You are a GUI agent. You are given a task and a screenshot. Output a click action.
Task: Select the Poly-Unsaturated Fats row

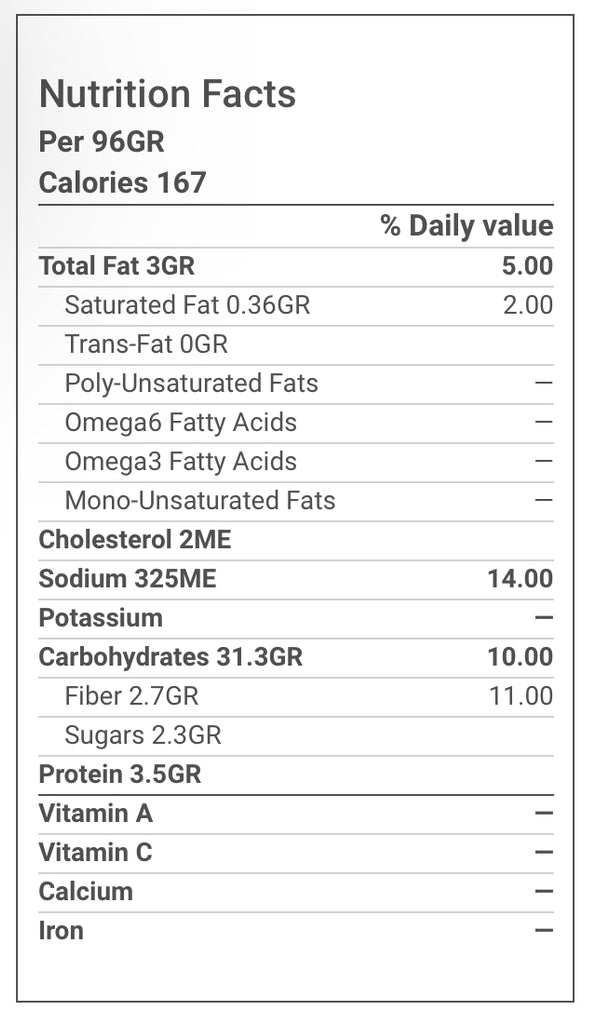[x=296, y=384]
